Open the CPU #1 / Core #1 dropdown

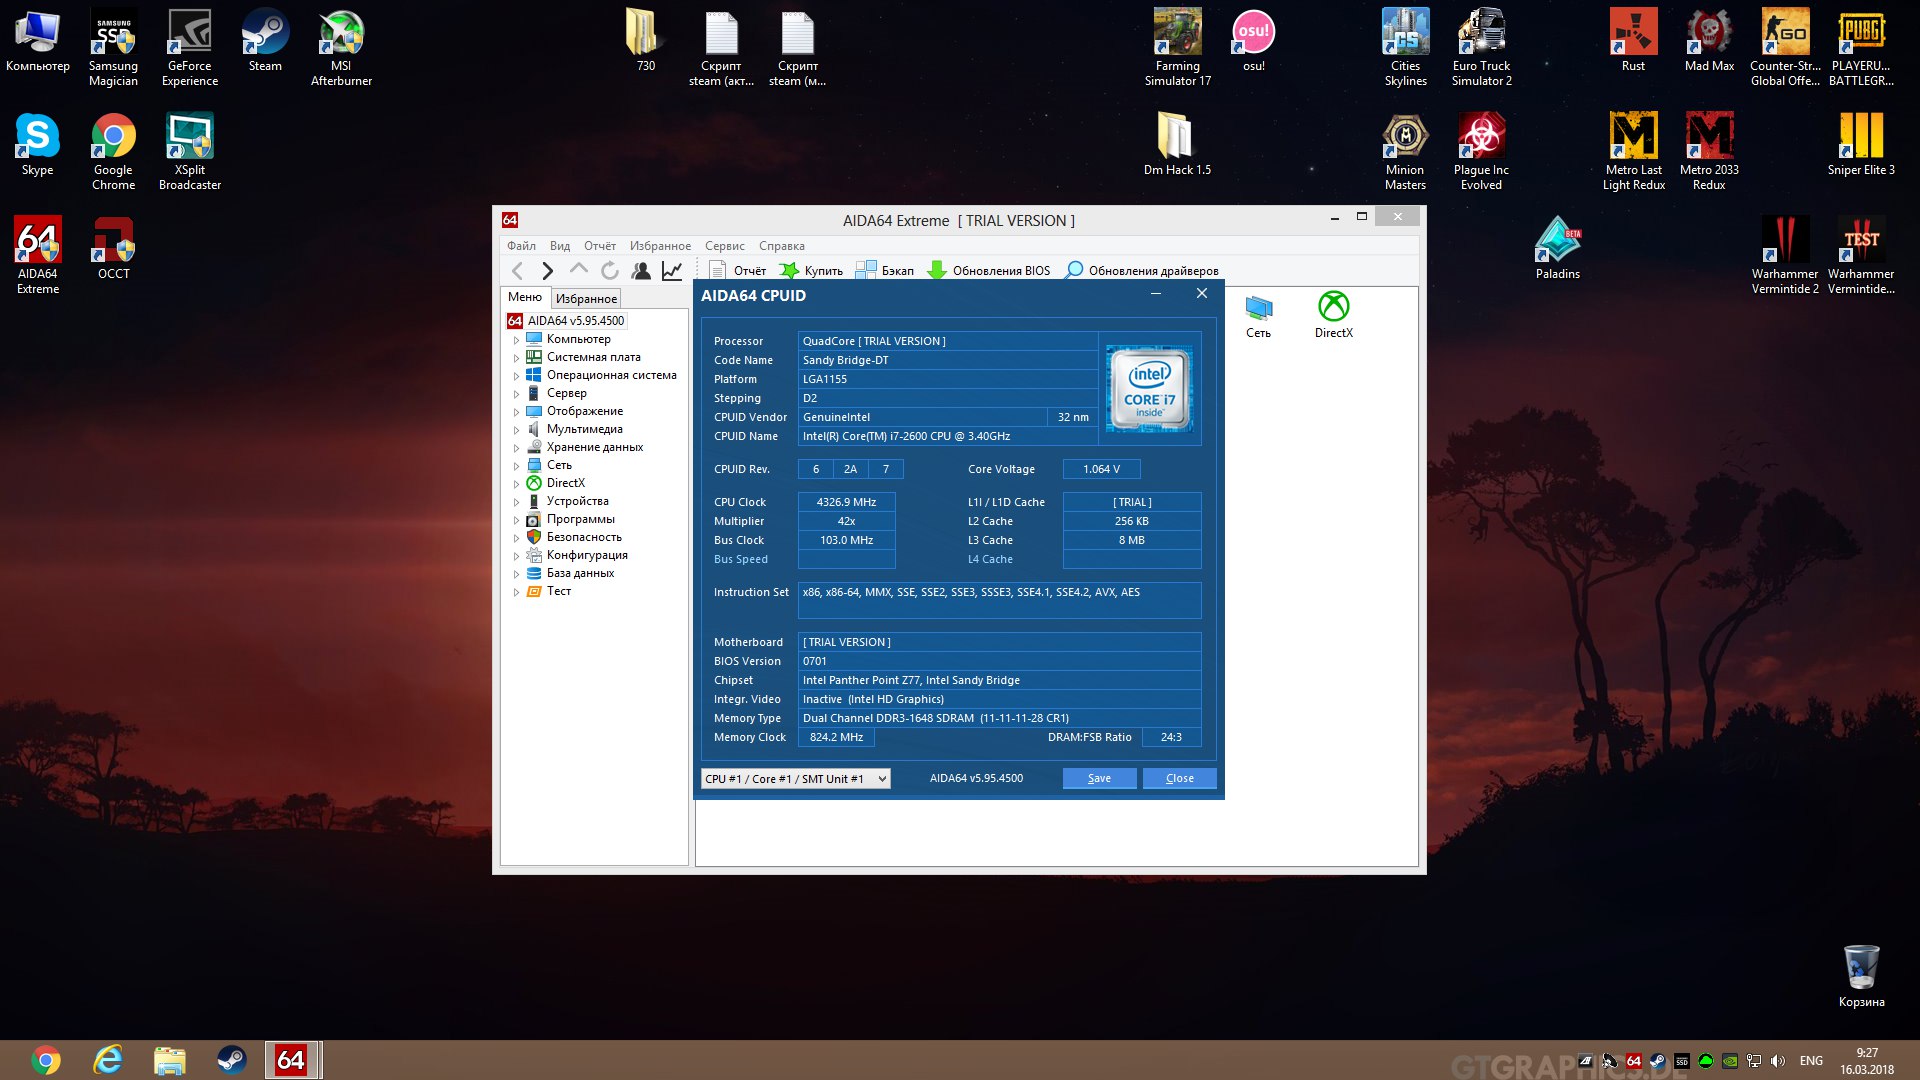(x=795, y=779)
